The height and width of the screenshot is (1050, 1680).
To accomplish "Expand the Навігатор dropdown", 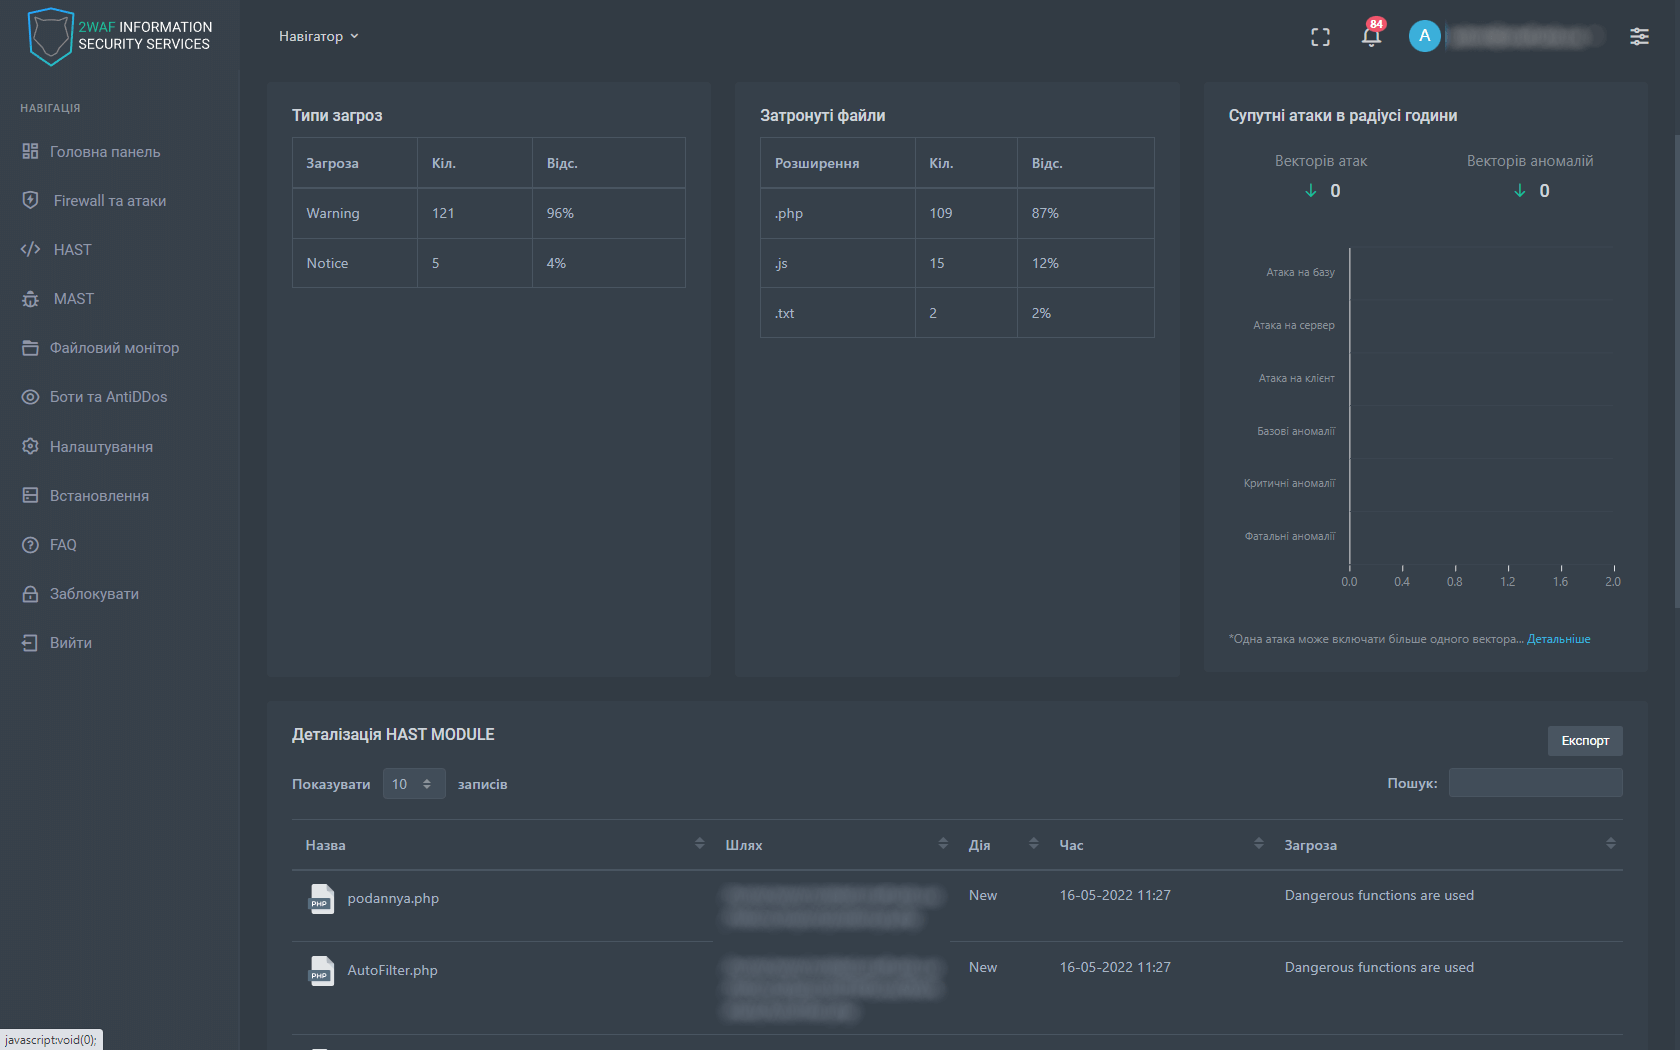I will 319,36.
